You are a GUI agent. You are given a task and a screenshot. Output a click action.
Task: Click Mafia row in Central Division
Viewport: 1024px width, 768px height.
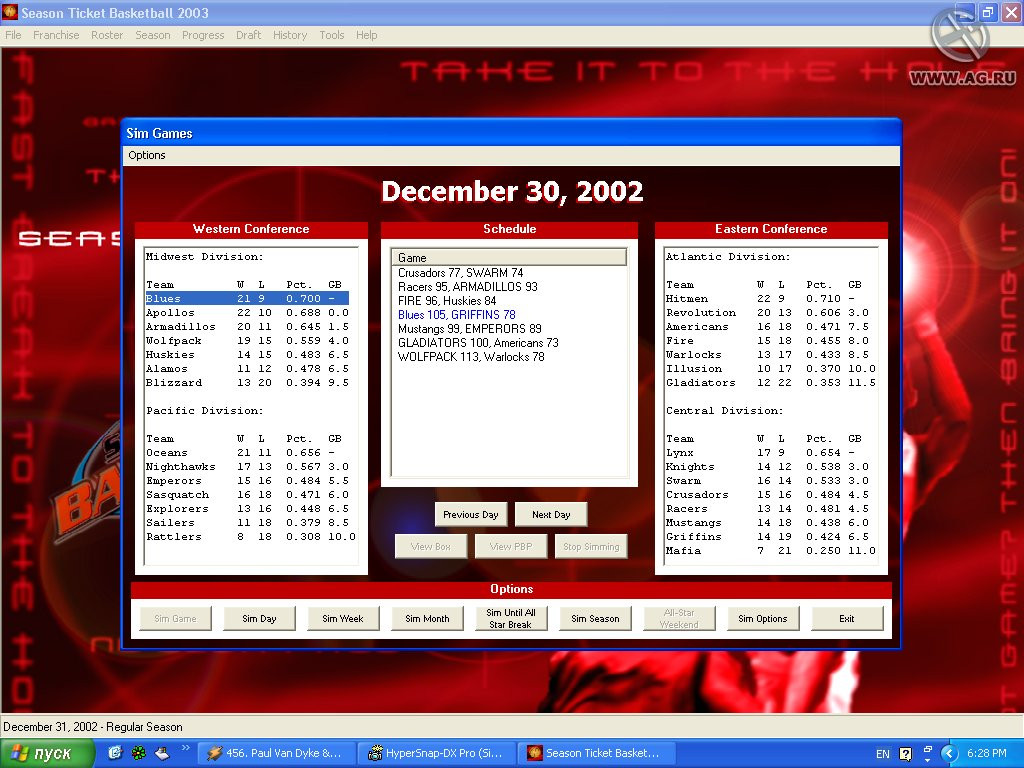click(x=771, y=551)
